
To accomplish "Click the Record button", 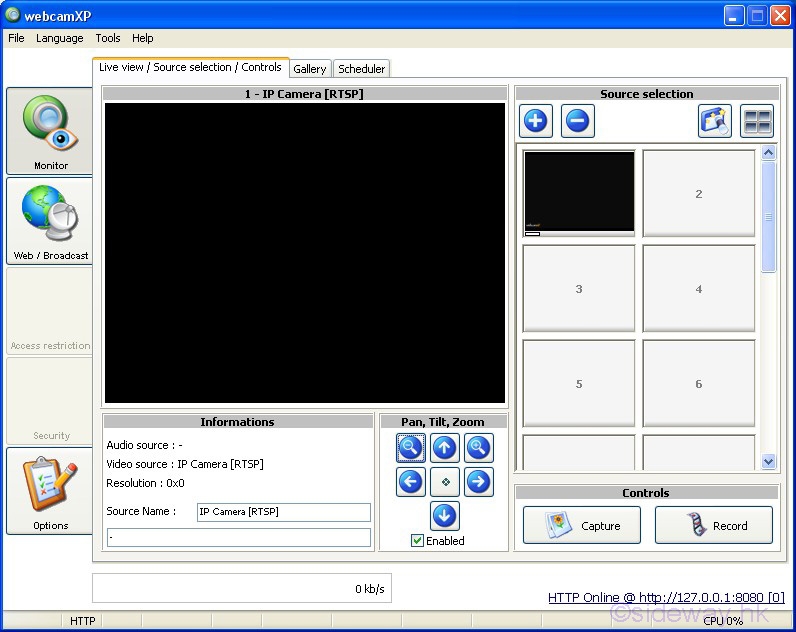I will pyautogui.click(x=714, y=525).
